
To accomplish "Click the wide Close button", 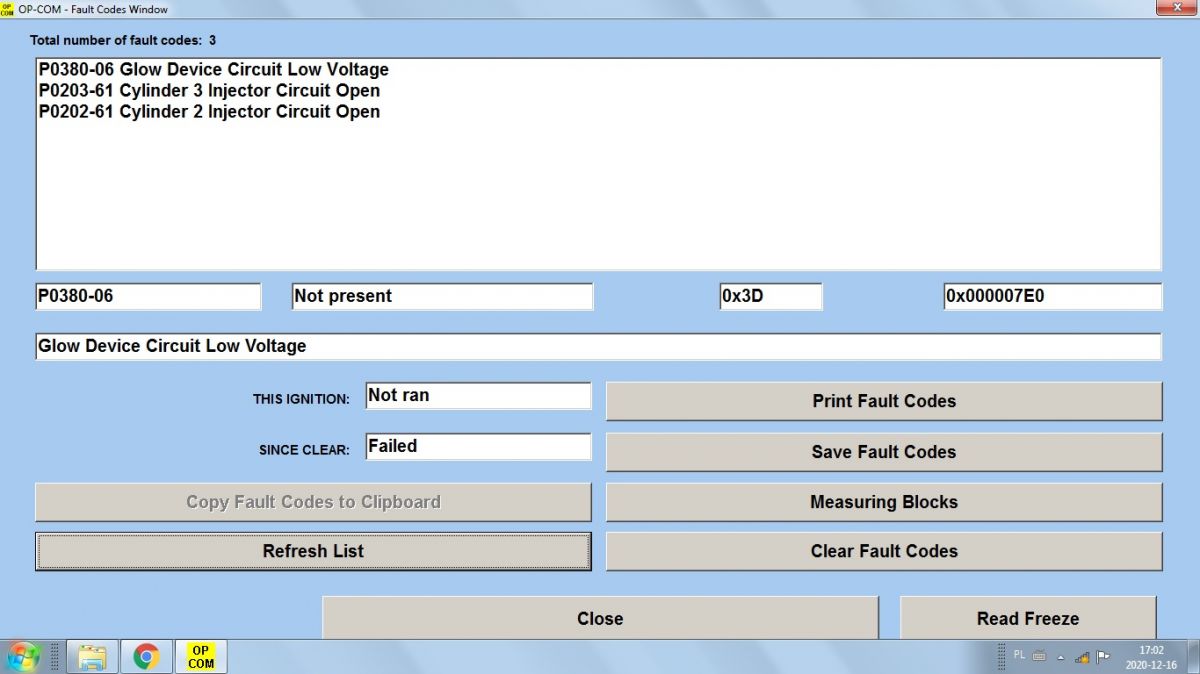I will [x=600, y=618].
